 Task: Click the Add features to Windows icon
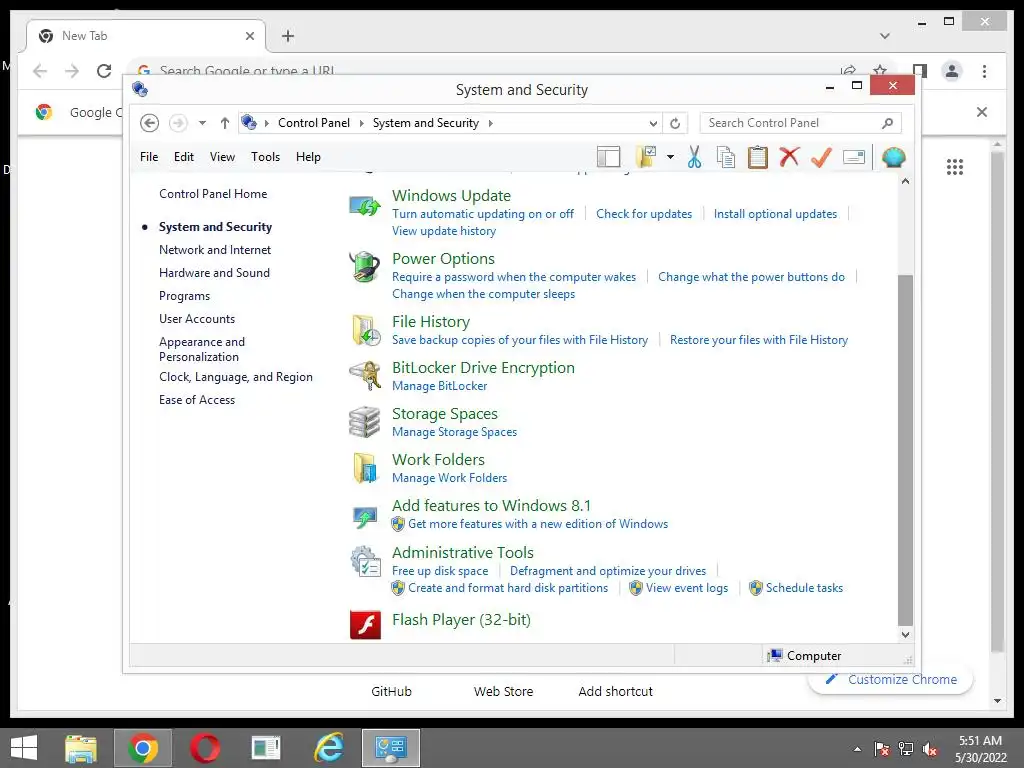coord(364,517)
